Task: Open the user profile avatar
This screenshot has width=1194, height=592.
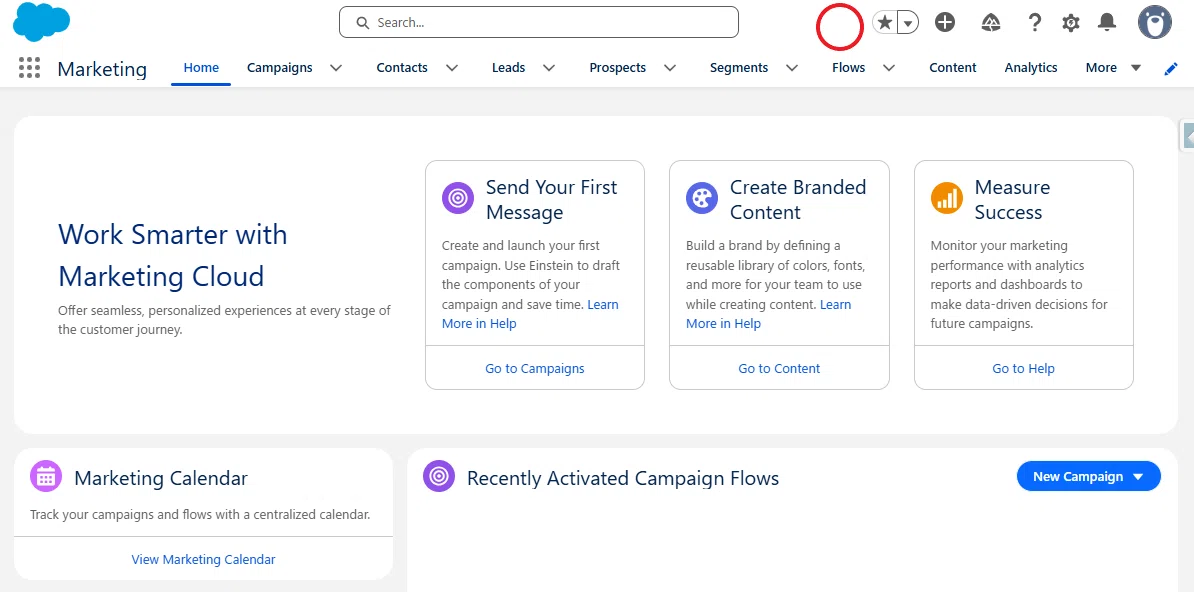Action: pyautogui.click(x=1154, y=22)
